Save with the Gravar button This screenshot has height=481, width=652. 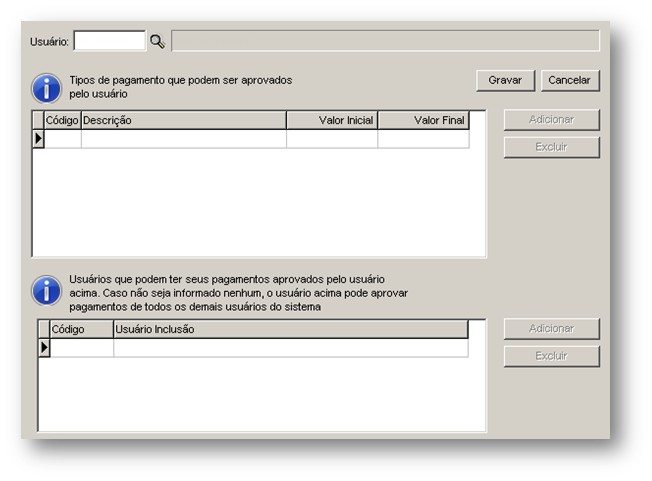505,80
